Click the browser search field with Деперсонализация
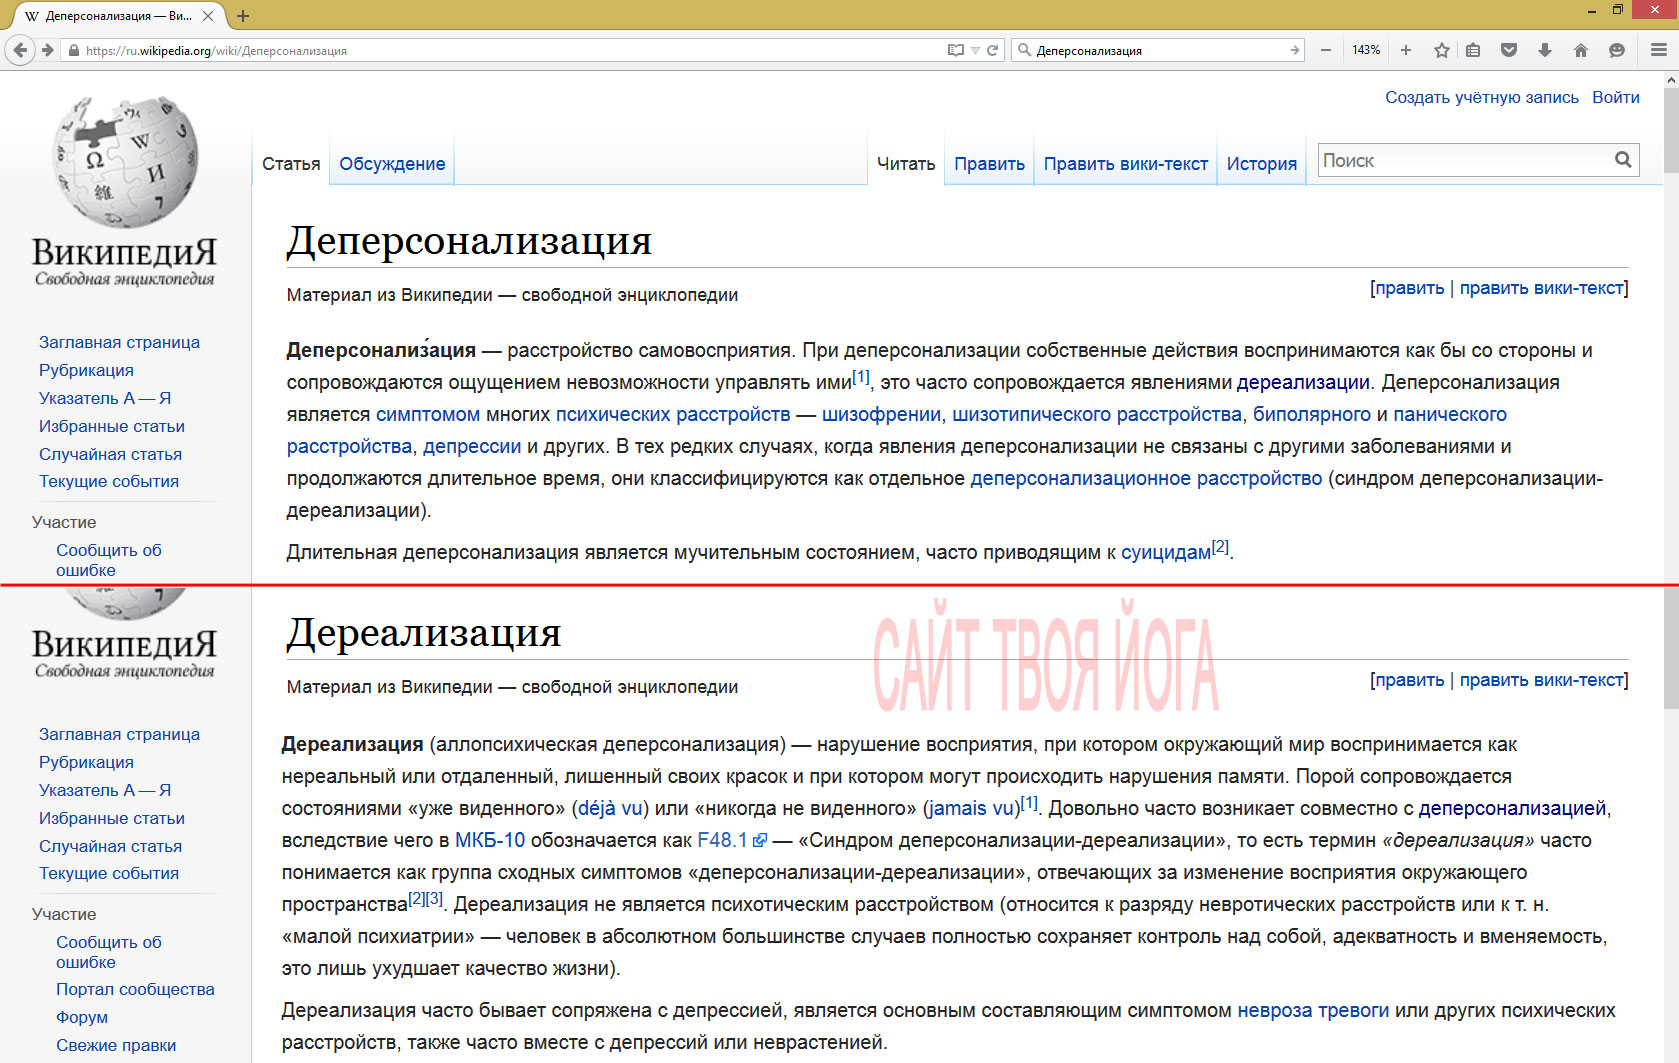1679x1063 pixels. [1160, 50]
